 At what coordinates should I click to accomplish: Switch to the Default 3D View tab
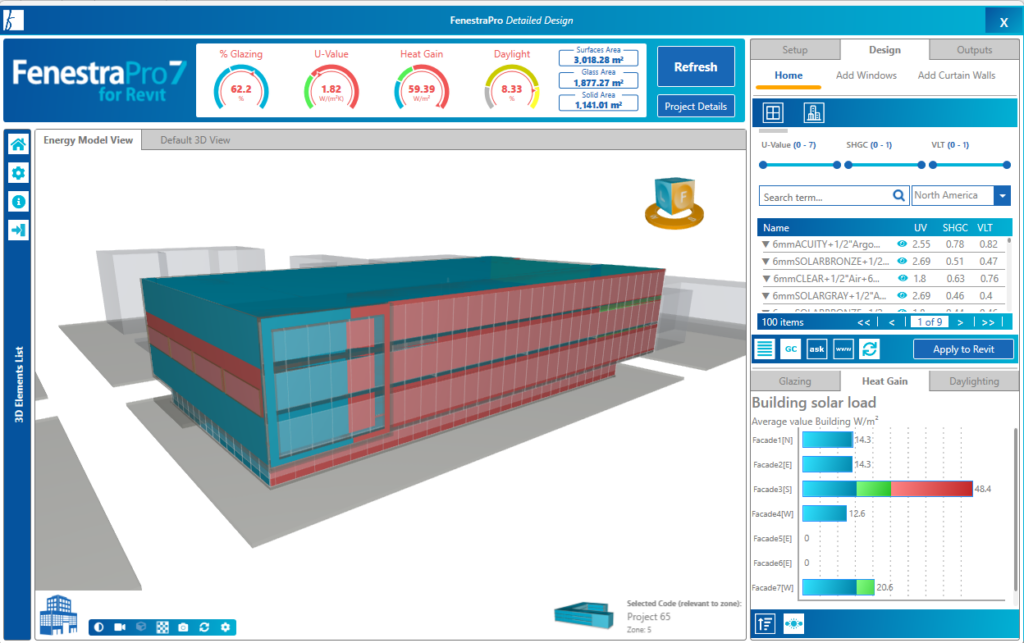click(195, 140)
